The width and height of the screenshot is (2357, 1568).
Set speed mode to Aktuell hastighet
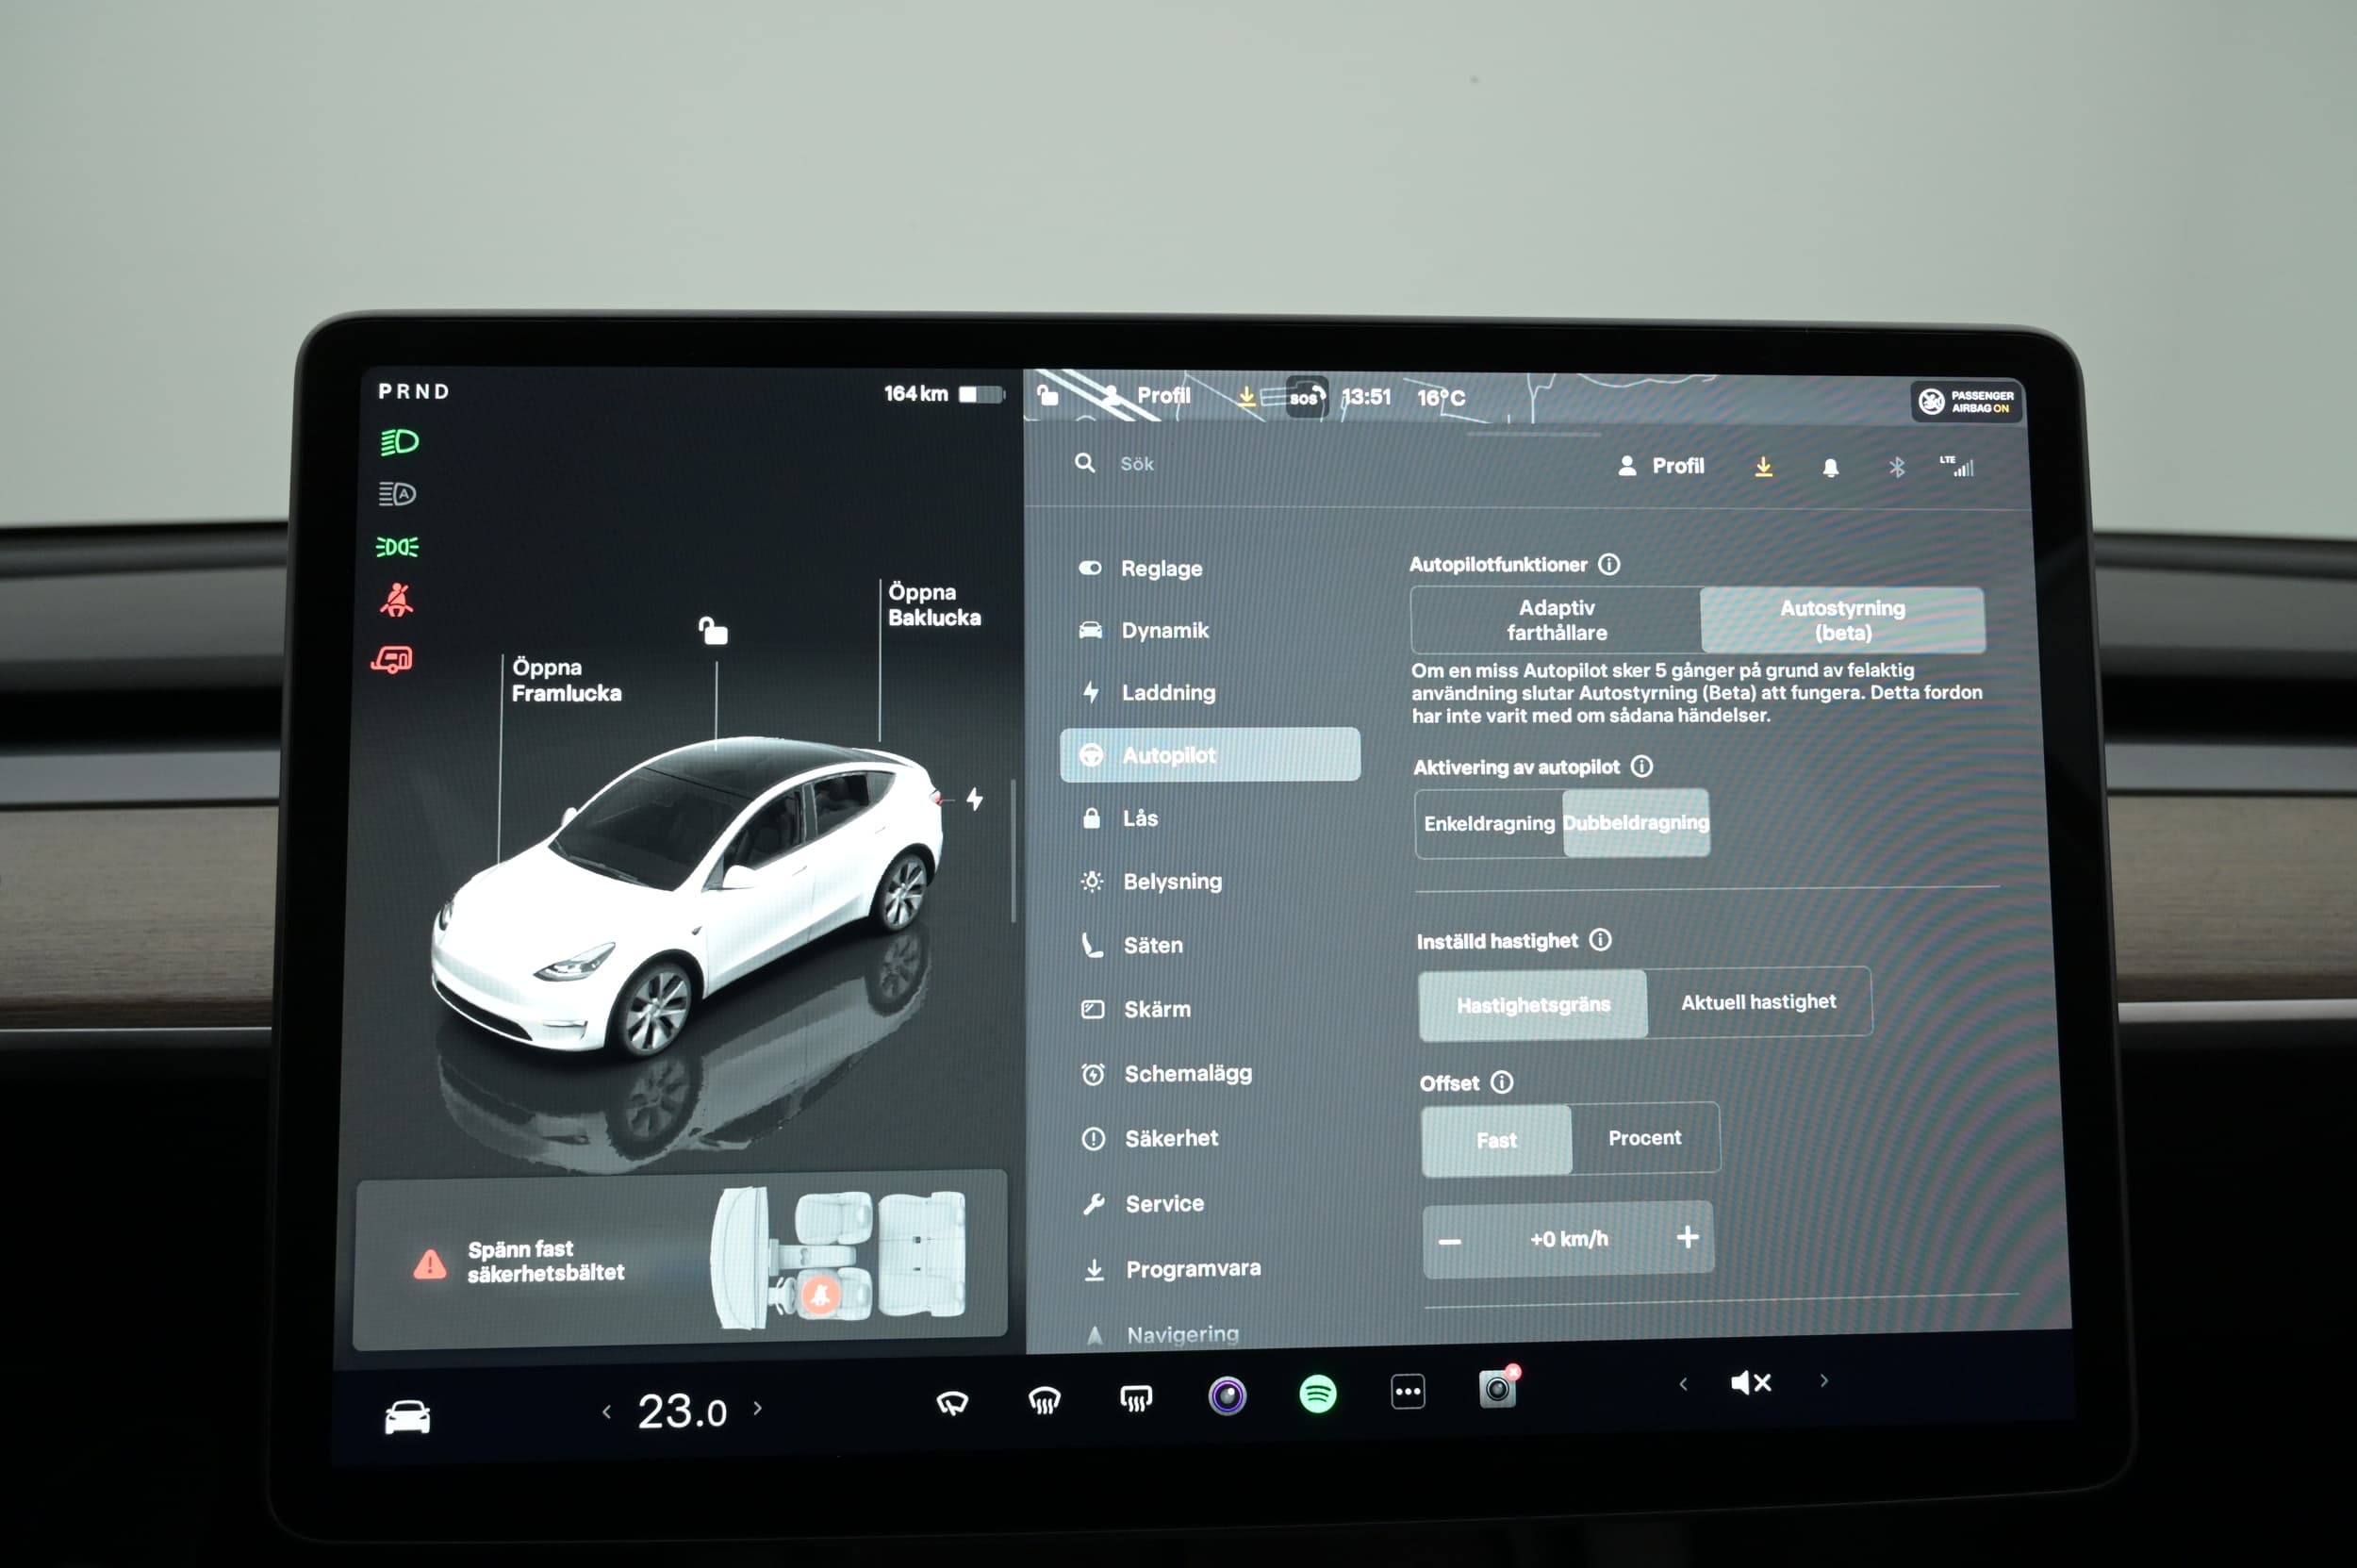[1757, 1002]
